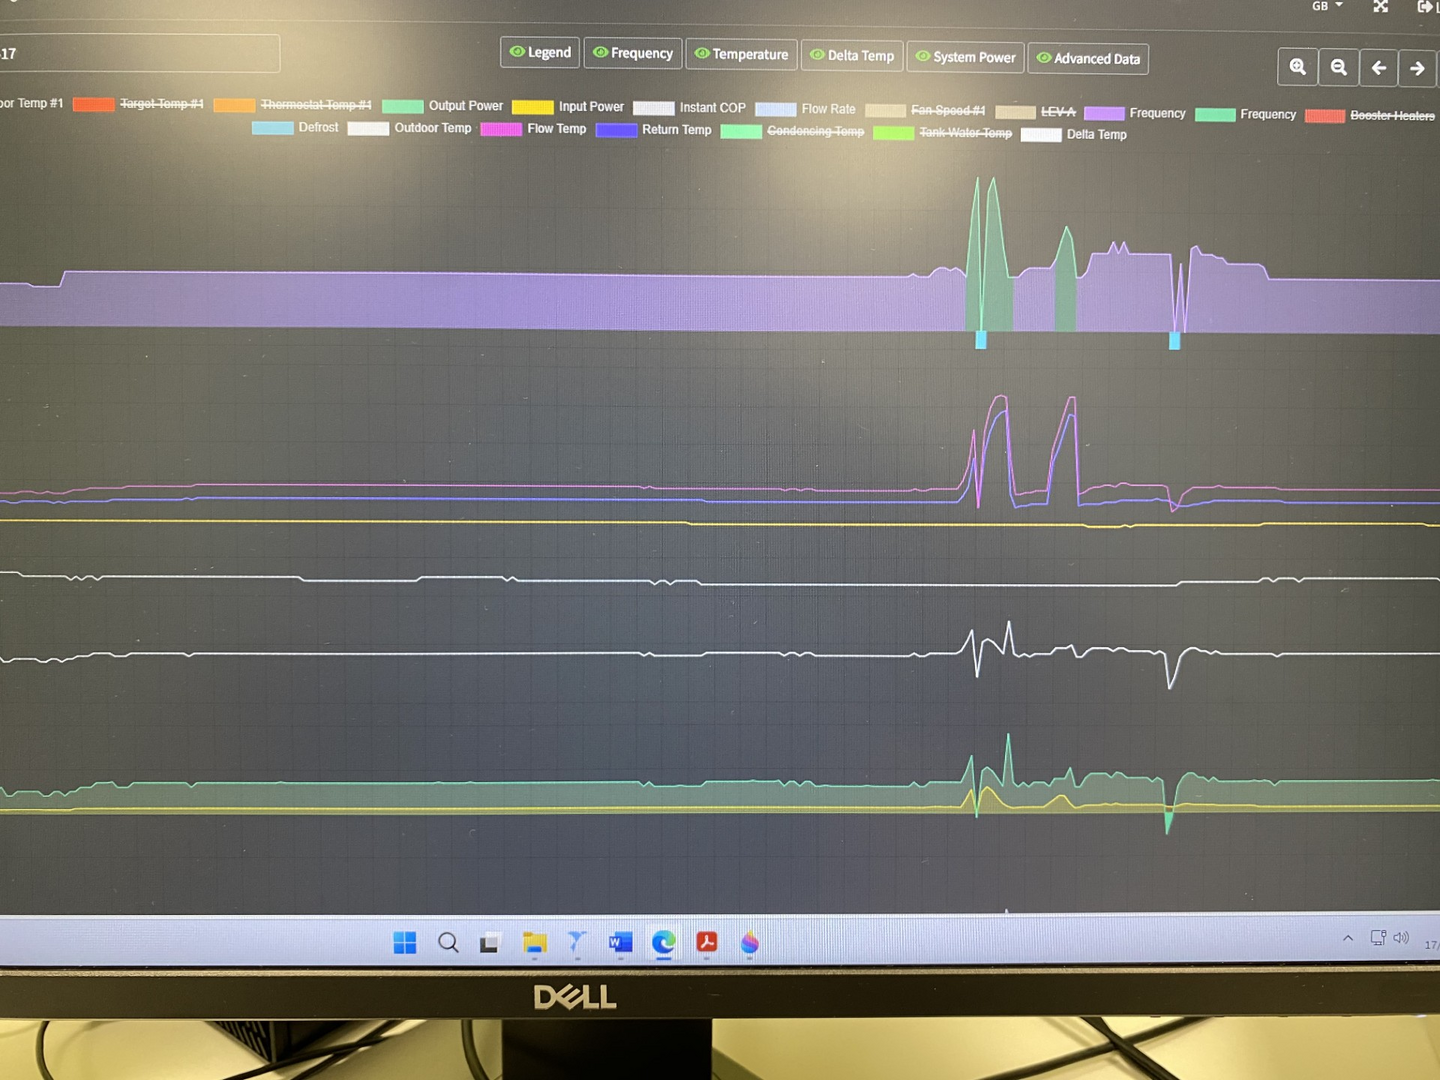Viewport: 1440px width, 1080px height.
Task: Enter fullscreen using the expand icon
Action: coord(1381,7)
